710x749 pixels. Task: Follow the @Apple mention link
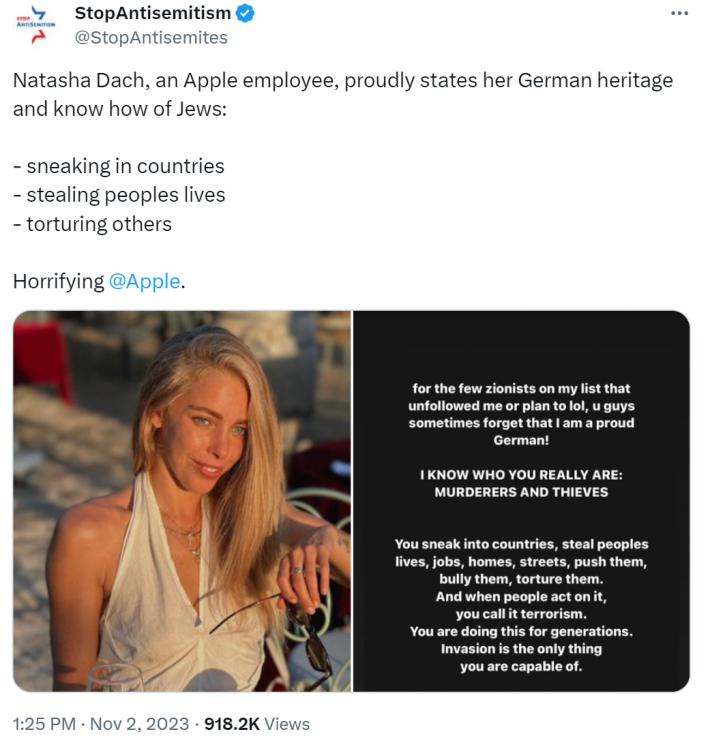(x=145, y=282)
